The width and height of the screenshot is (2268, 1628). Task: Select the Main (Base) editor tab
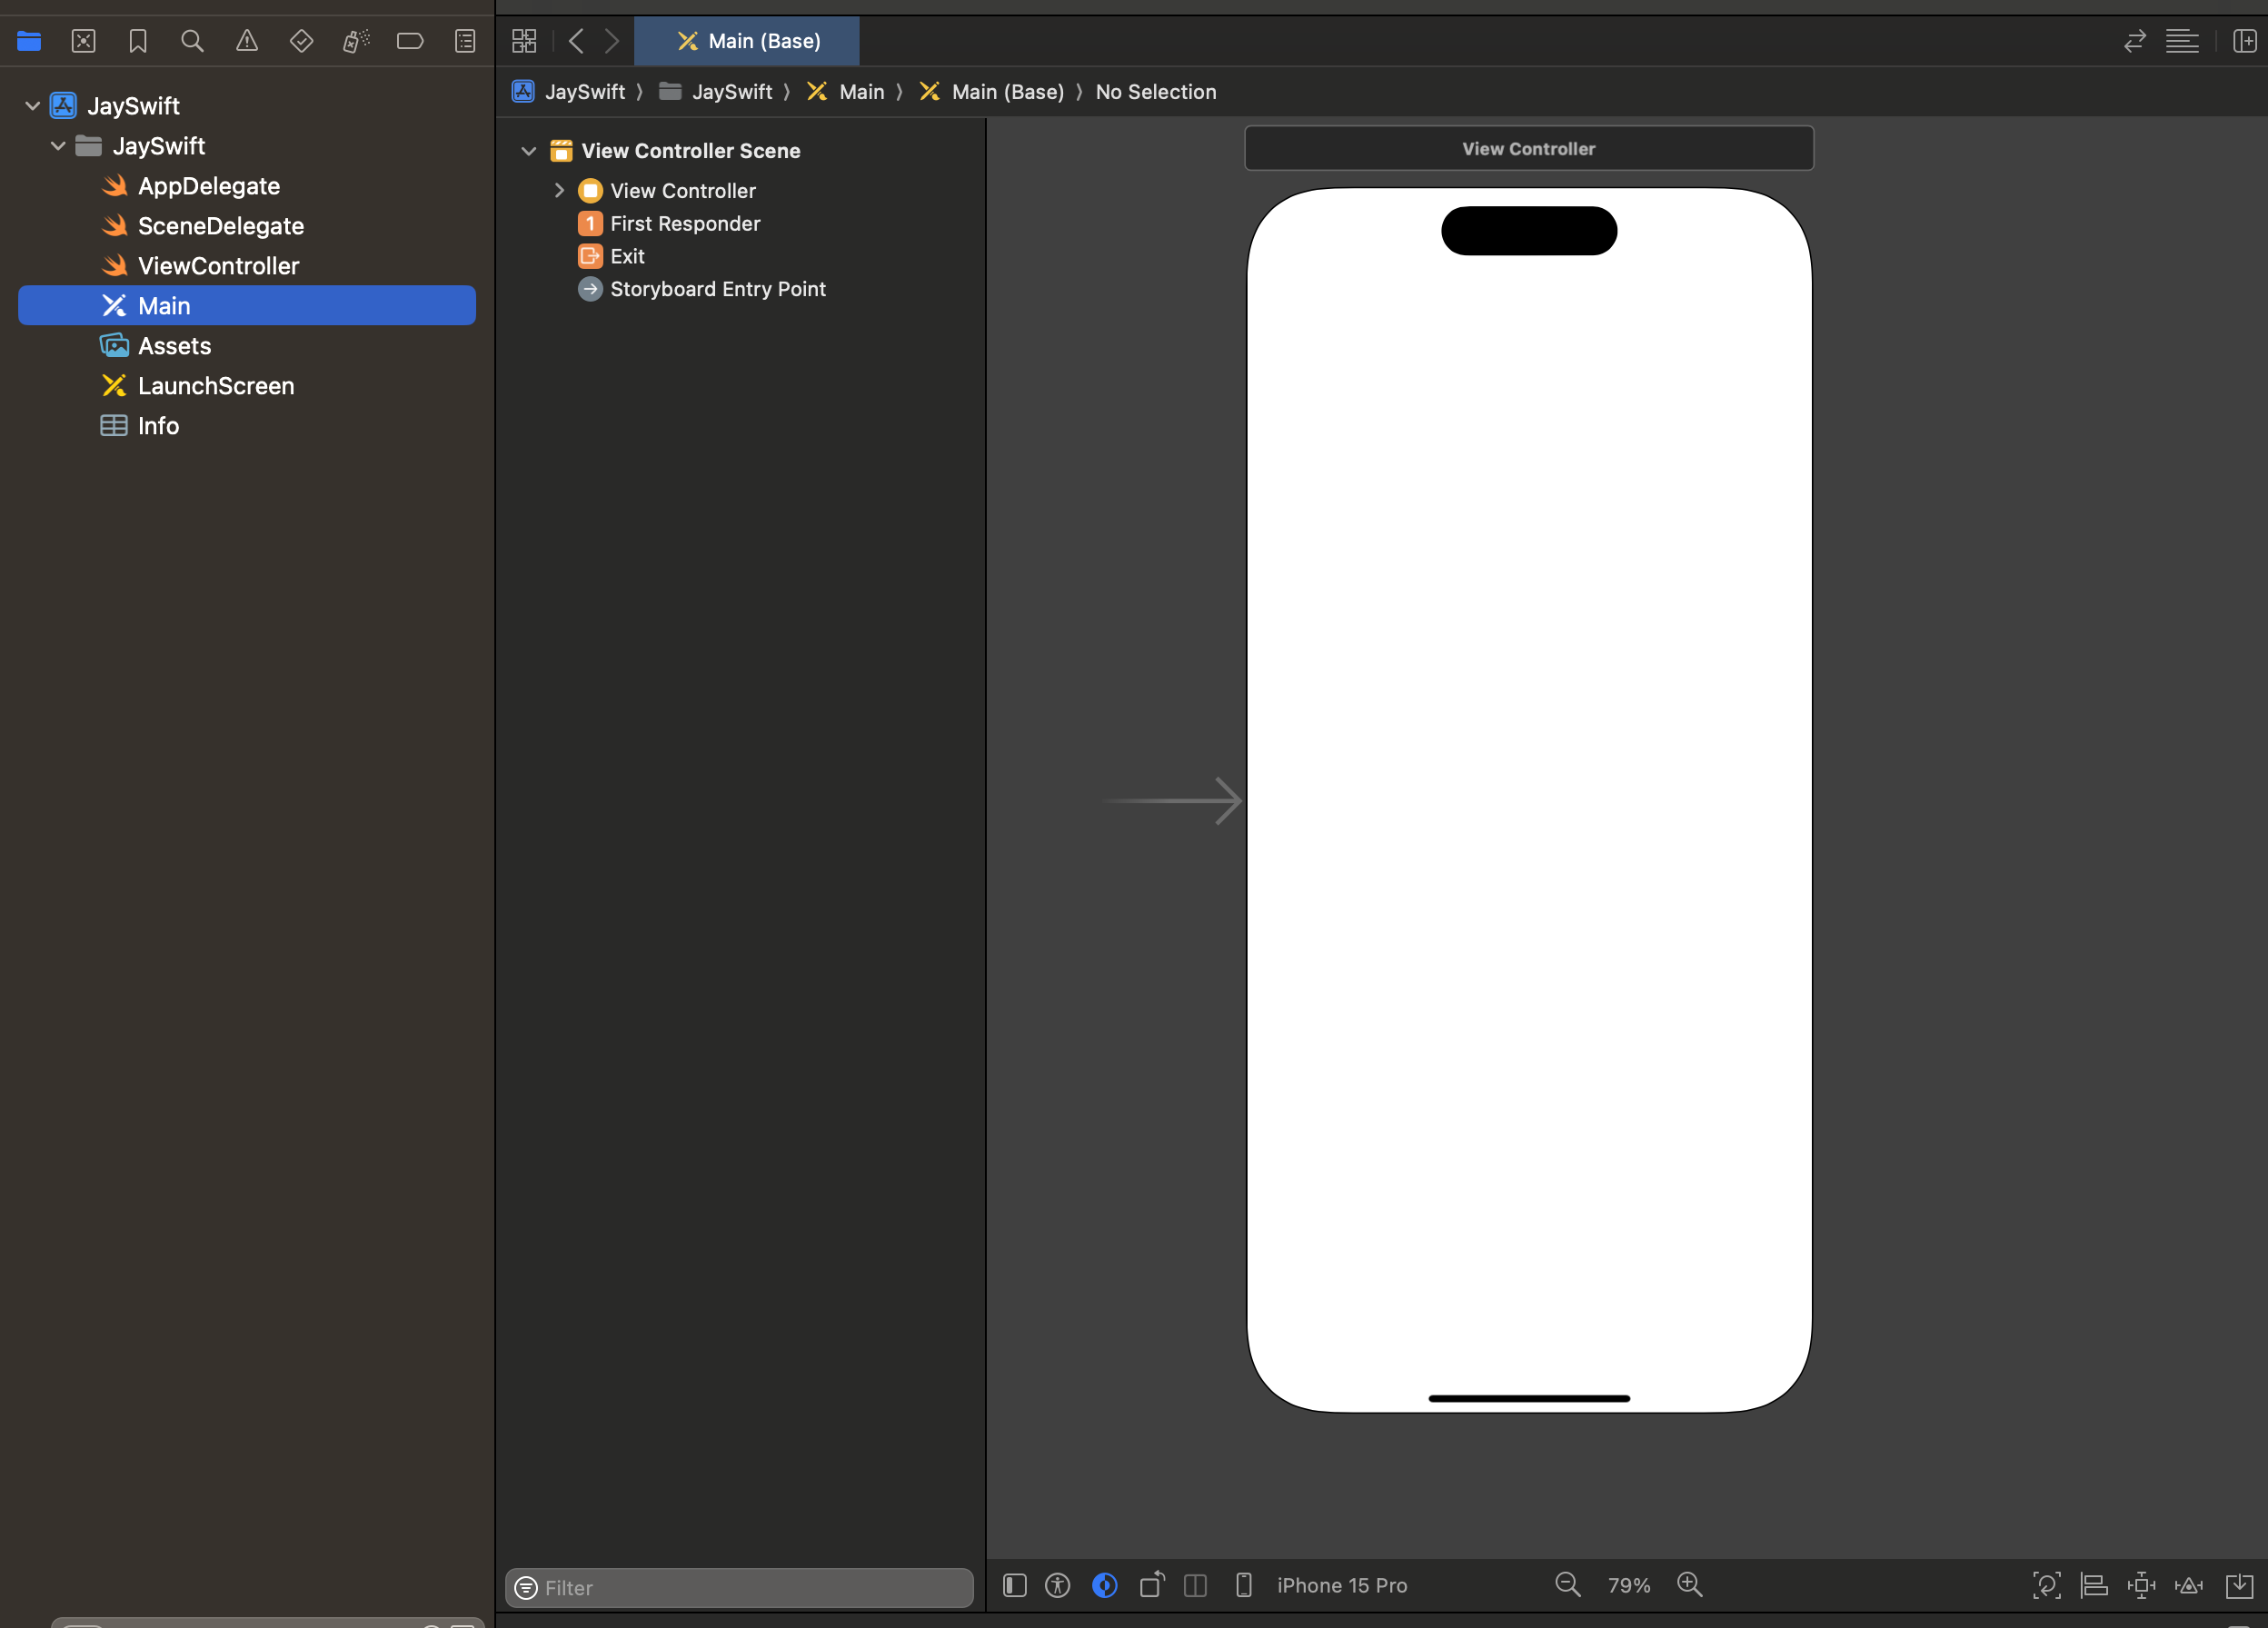click(x=747, y=41)
